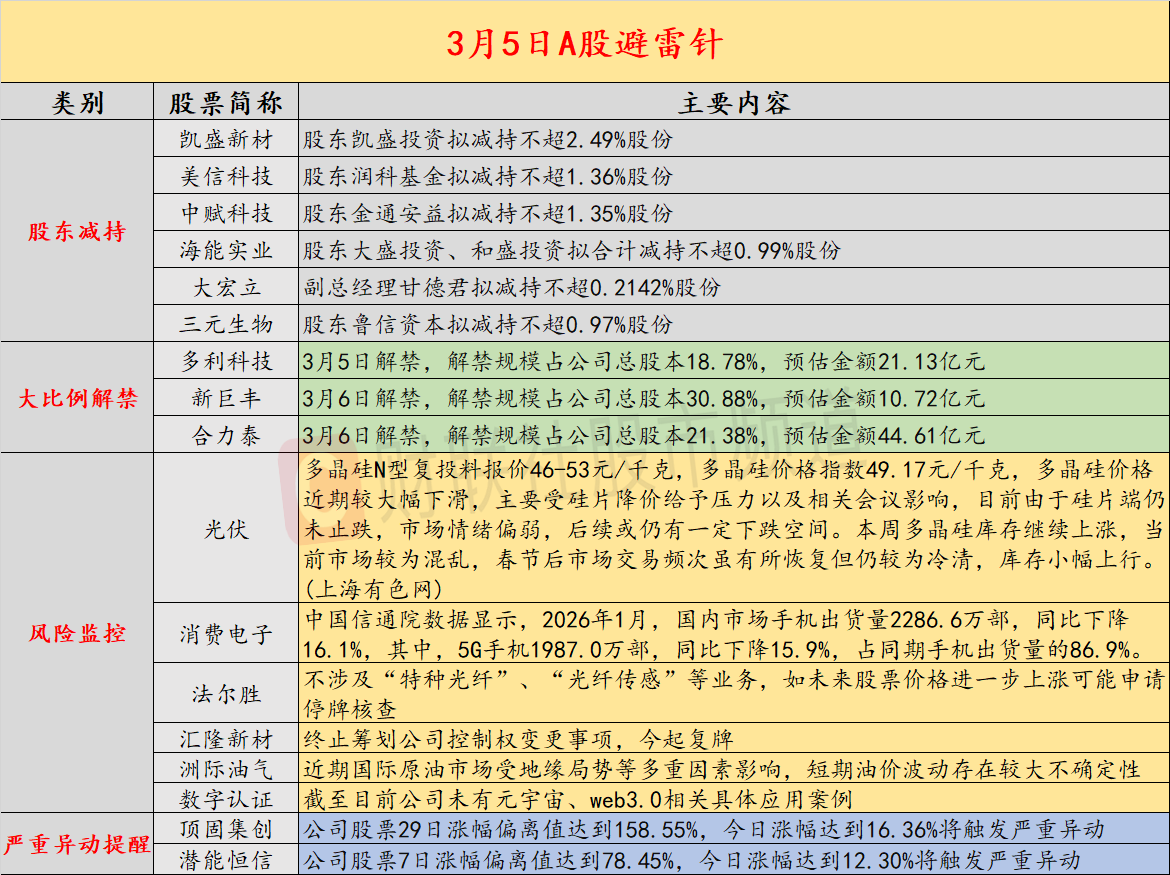The width and height of the screenshot is (1170, 875).
Task: Click the 严重异动提醒 category cell
Action: pos(77,844)
